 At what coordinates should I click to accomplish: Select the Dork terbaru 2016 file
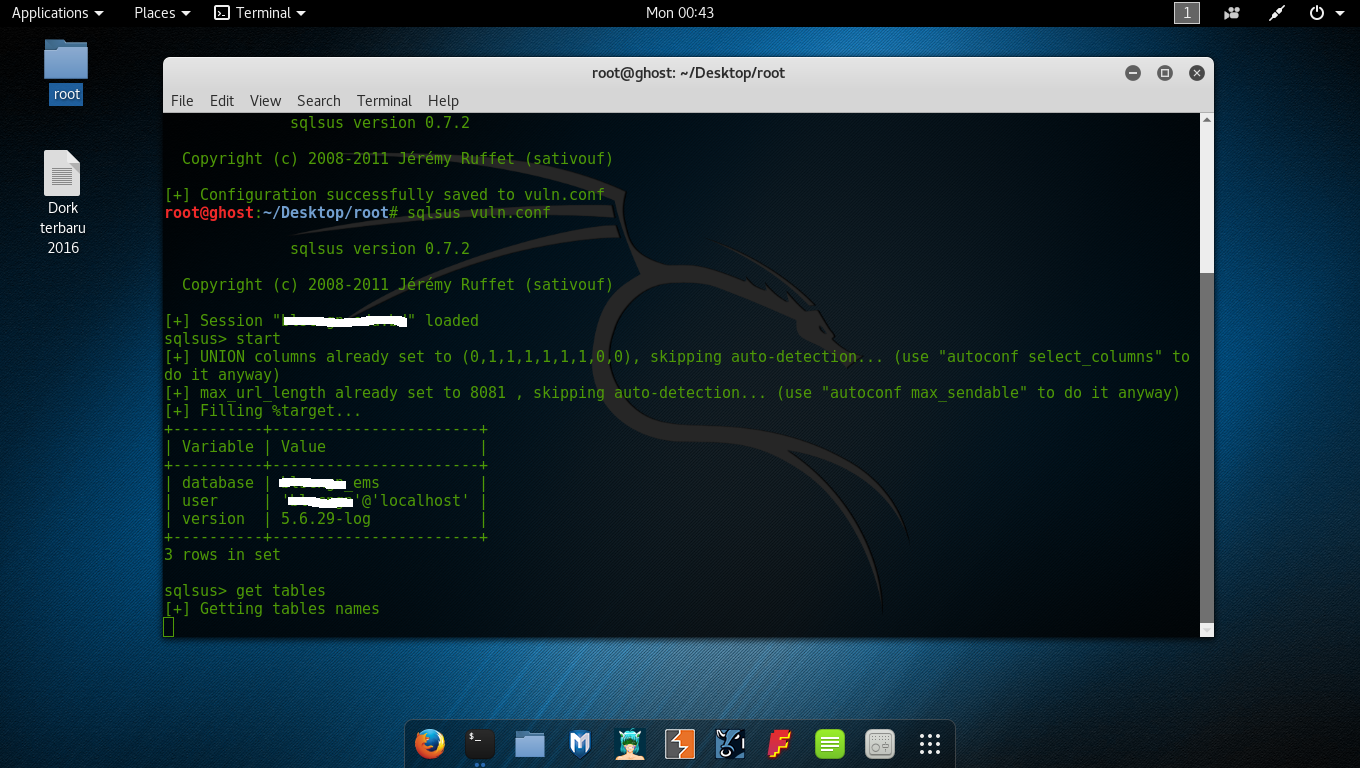(x=62, y=203)
